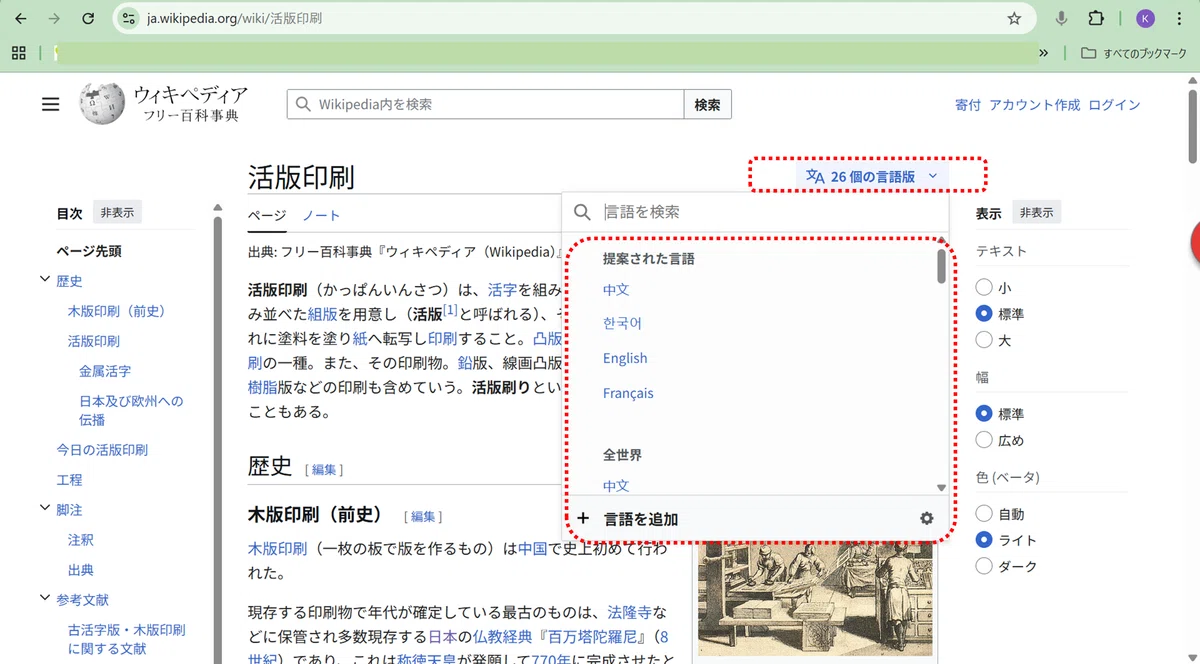
Task: Select width 広め radio button
Action: 984,440
